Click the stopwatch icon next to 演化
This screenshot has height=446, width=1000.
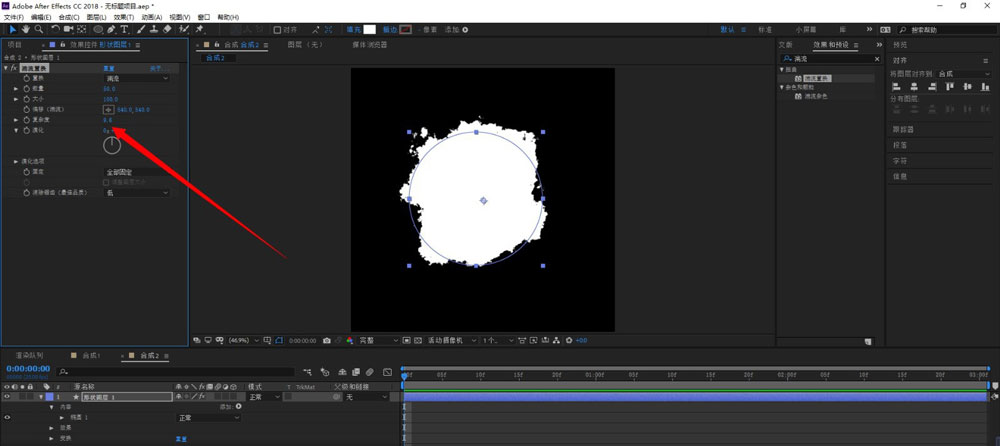pyautogui.click(x=26, y=131)
